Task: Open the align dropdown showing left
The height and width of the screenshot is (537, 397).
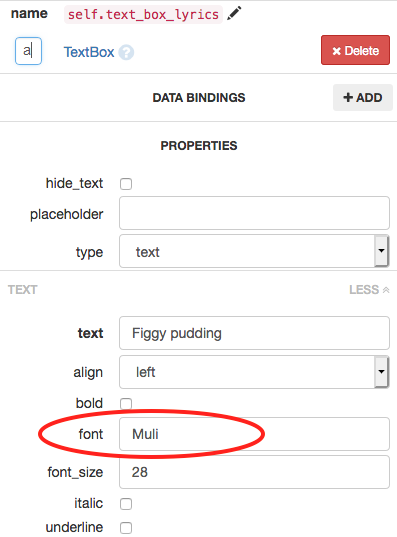Action: point(254,372)
